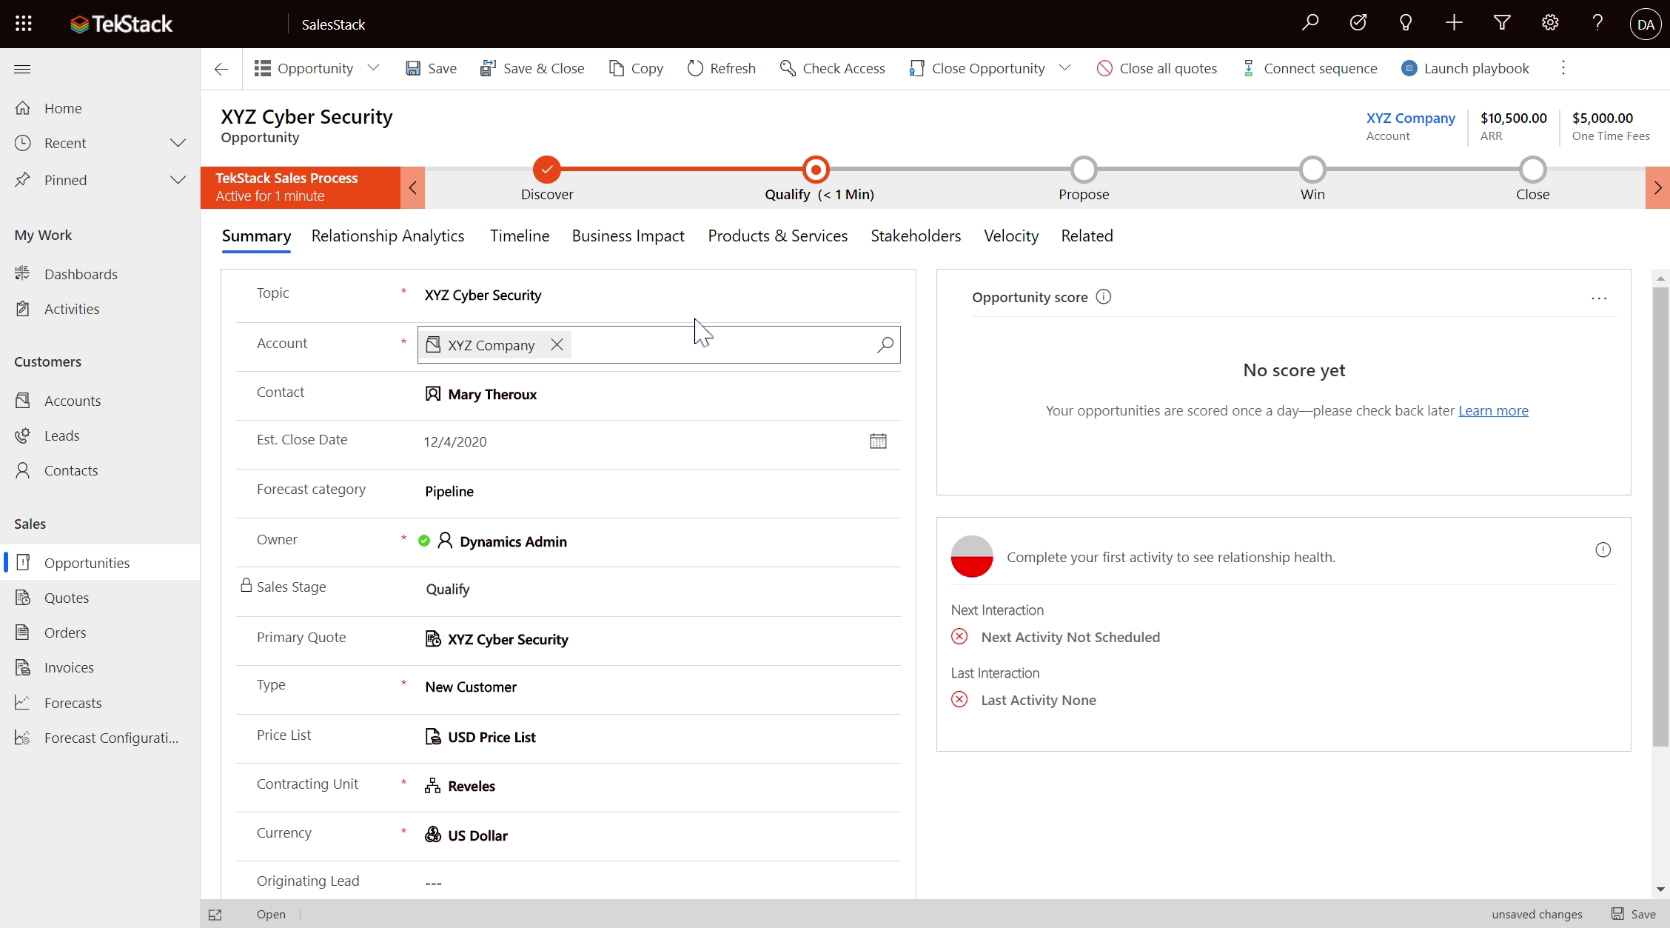Image resolution: width=1670 pixels, height=928 pixels.
Task: Remove XYZ Company from Account field
Action: pyautogui.click(x=557, y=344)
